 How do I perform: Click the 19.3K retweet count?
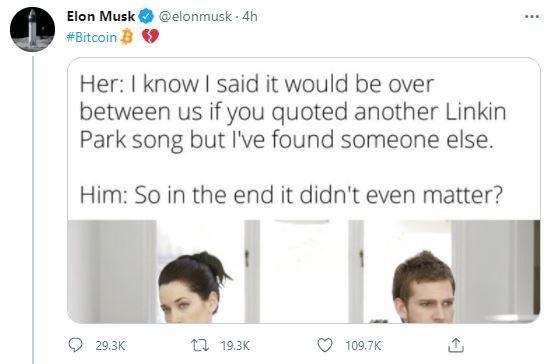point(235,346)
